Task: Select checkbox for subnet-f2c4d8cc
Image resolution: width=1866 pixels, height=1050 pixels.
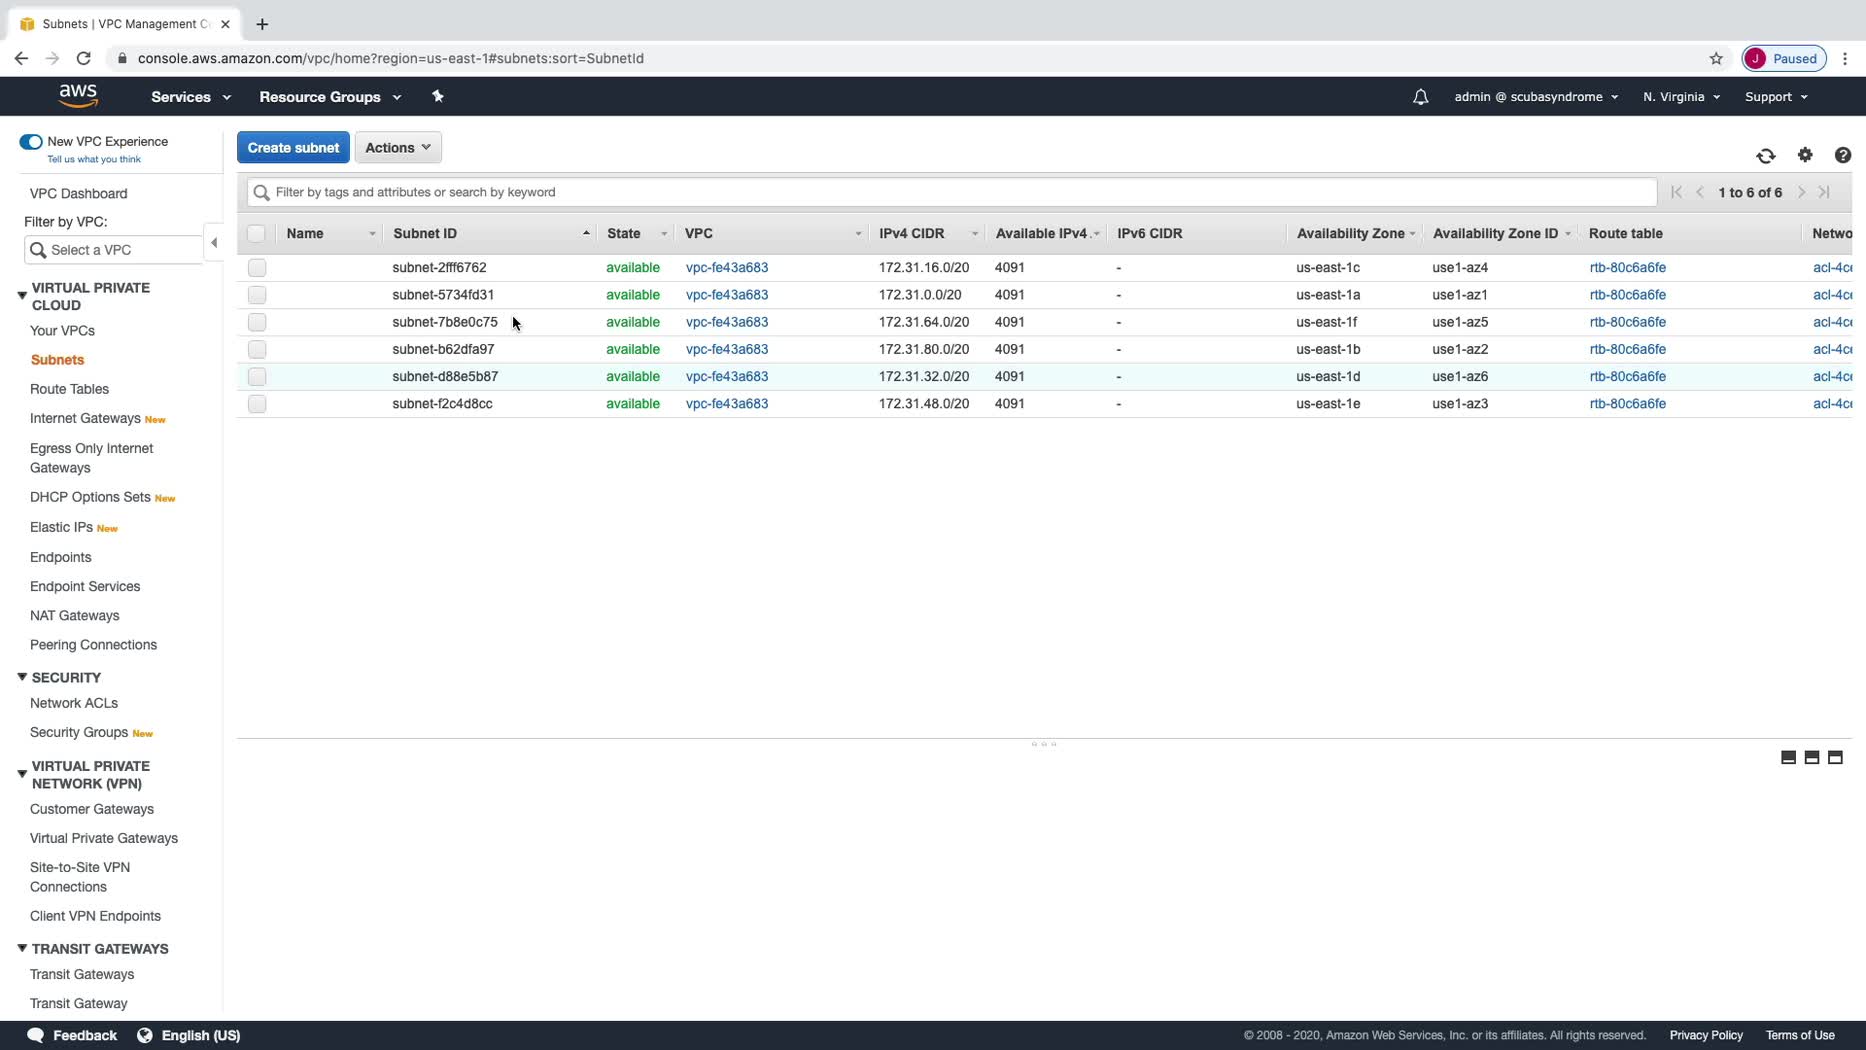Action: pyautogui.click(x=257, y=404)
